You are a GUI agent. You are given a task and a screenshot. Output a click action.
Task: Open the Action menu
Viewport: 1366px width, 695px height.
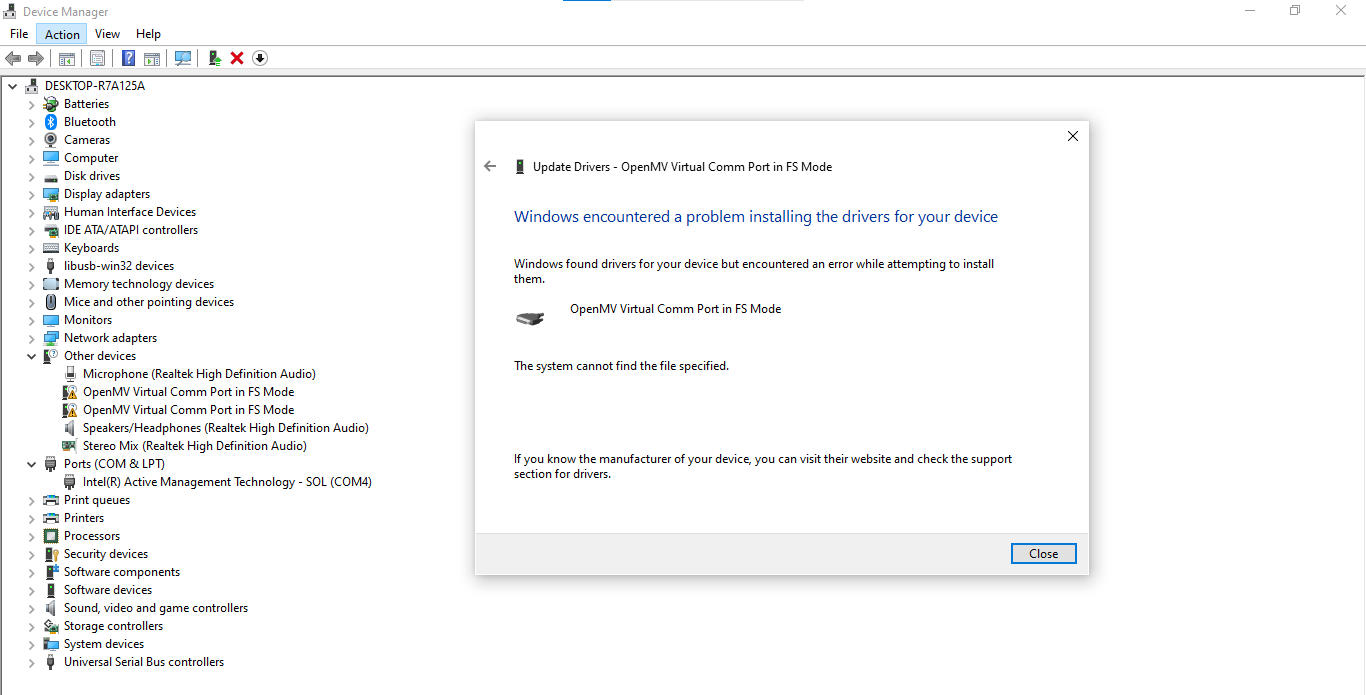click(x=62, y=34)
